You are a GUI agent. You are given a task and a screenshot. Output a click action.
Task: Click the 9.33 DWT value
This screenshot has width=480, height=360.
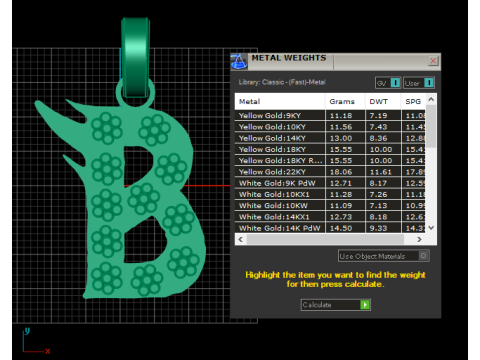point(378,228)
